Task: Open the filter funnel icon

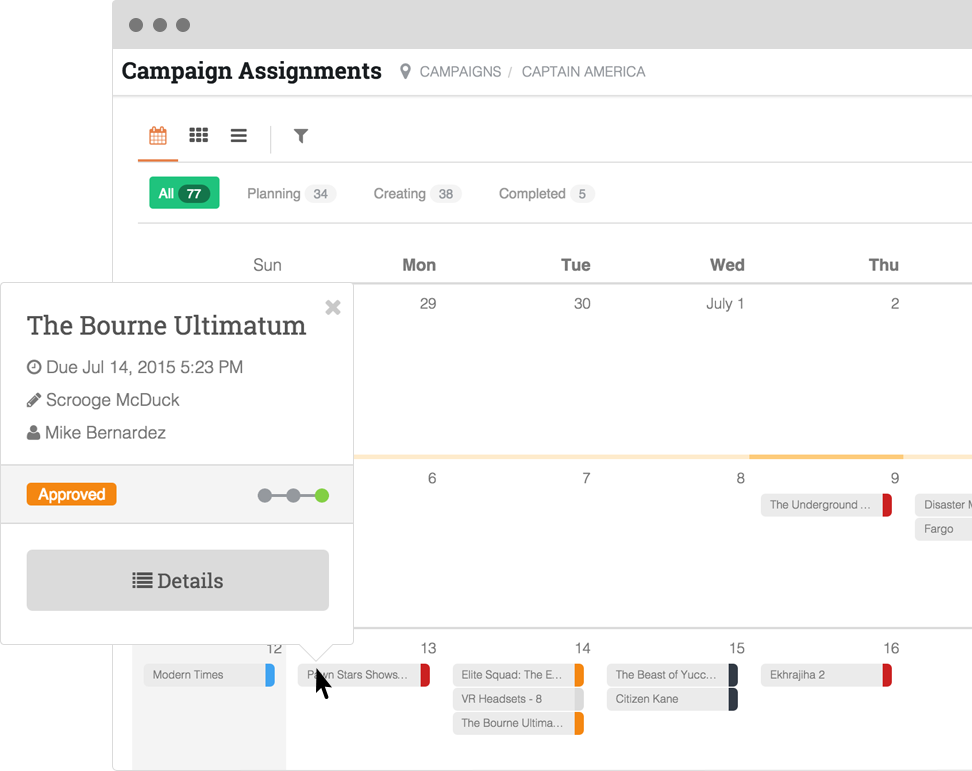Action: click(x=300, y=136)
